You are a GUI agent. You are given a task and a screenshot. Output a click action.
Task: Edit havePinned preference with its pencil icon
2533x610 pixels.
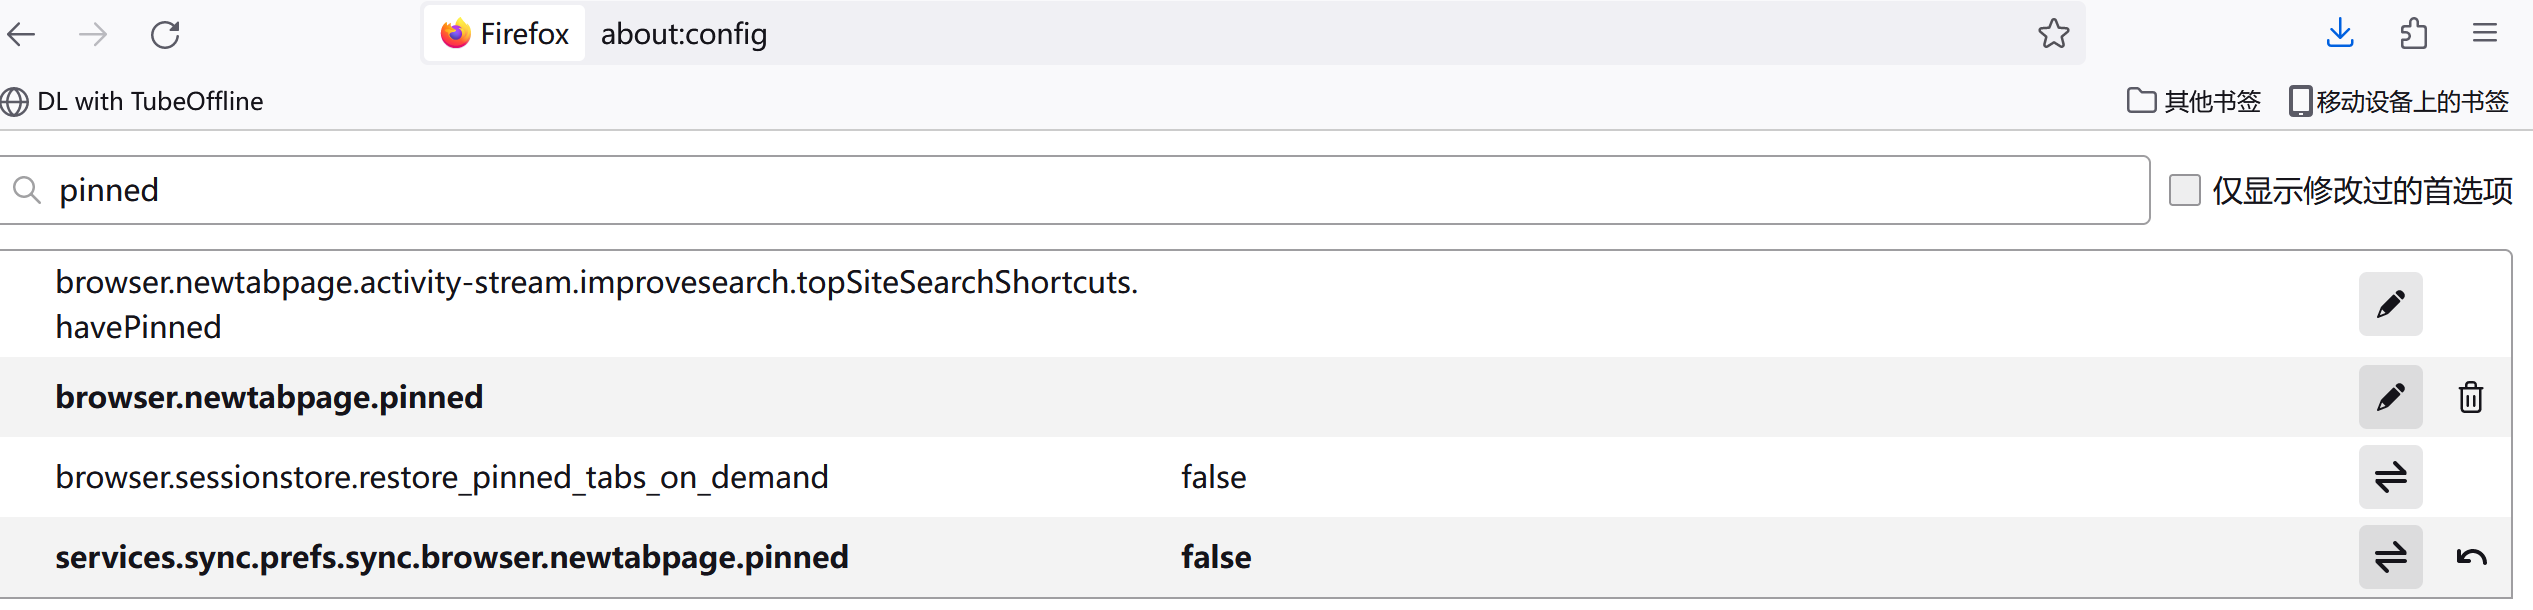point(2391,304)
